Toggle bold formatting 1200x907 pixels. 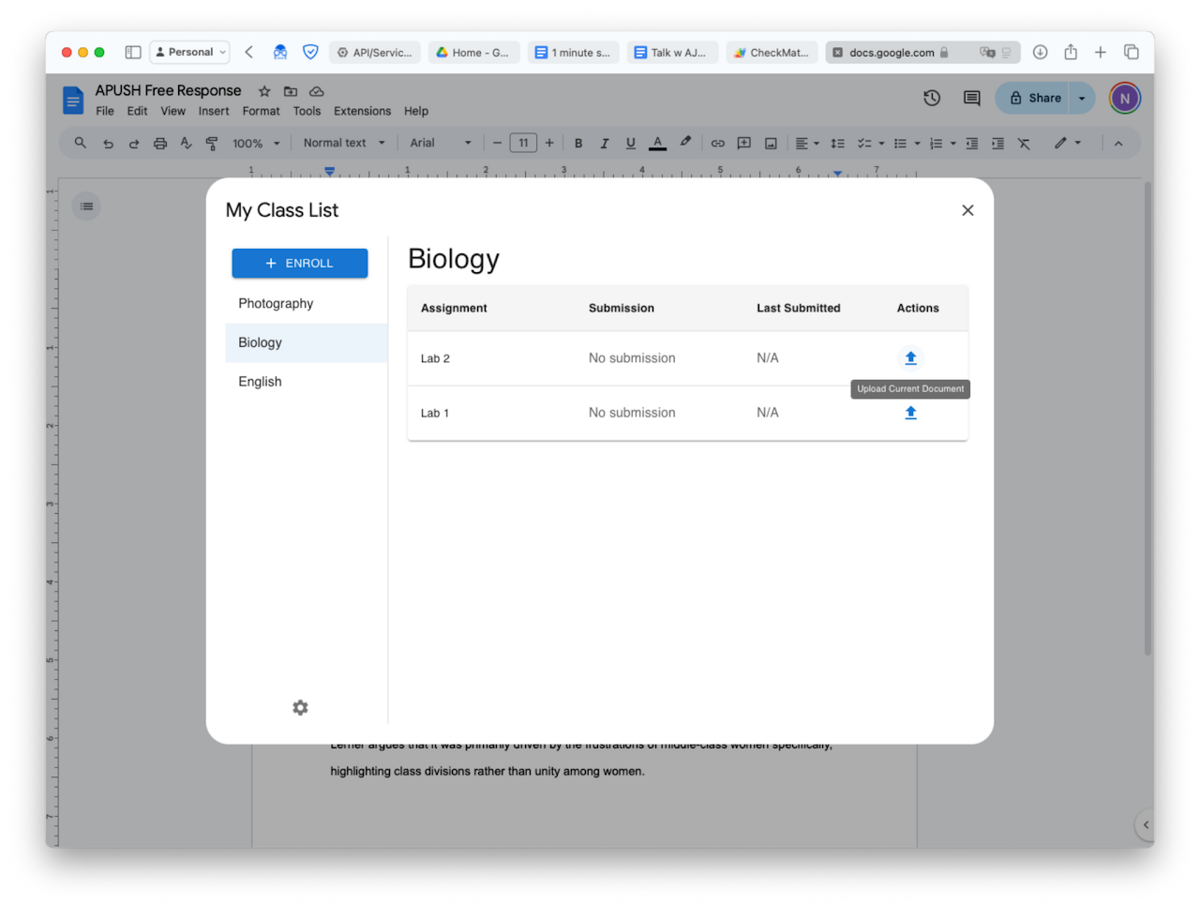(x=578, y=143)
